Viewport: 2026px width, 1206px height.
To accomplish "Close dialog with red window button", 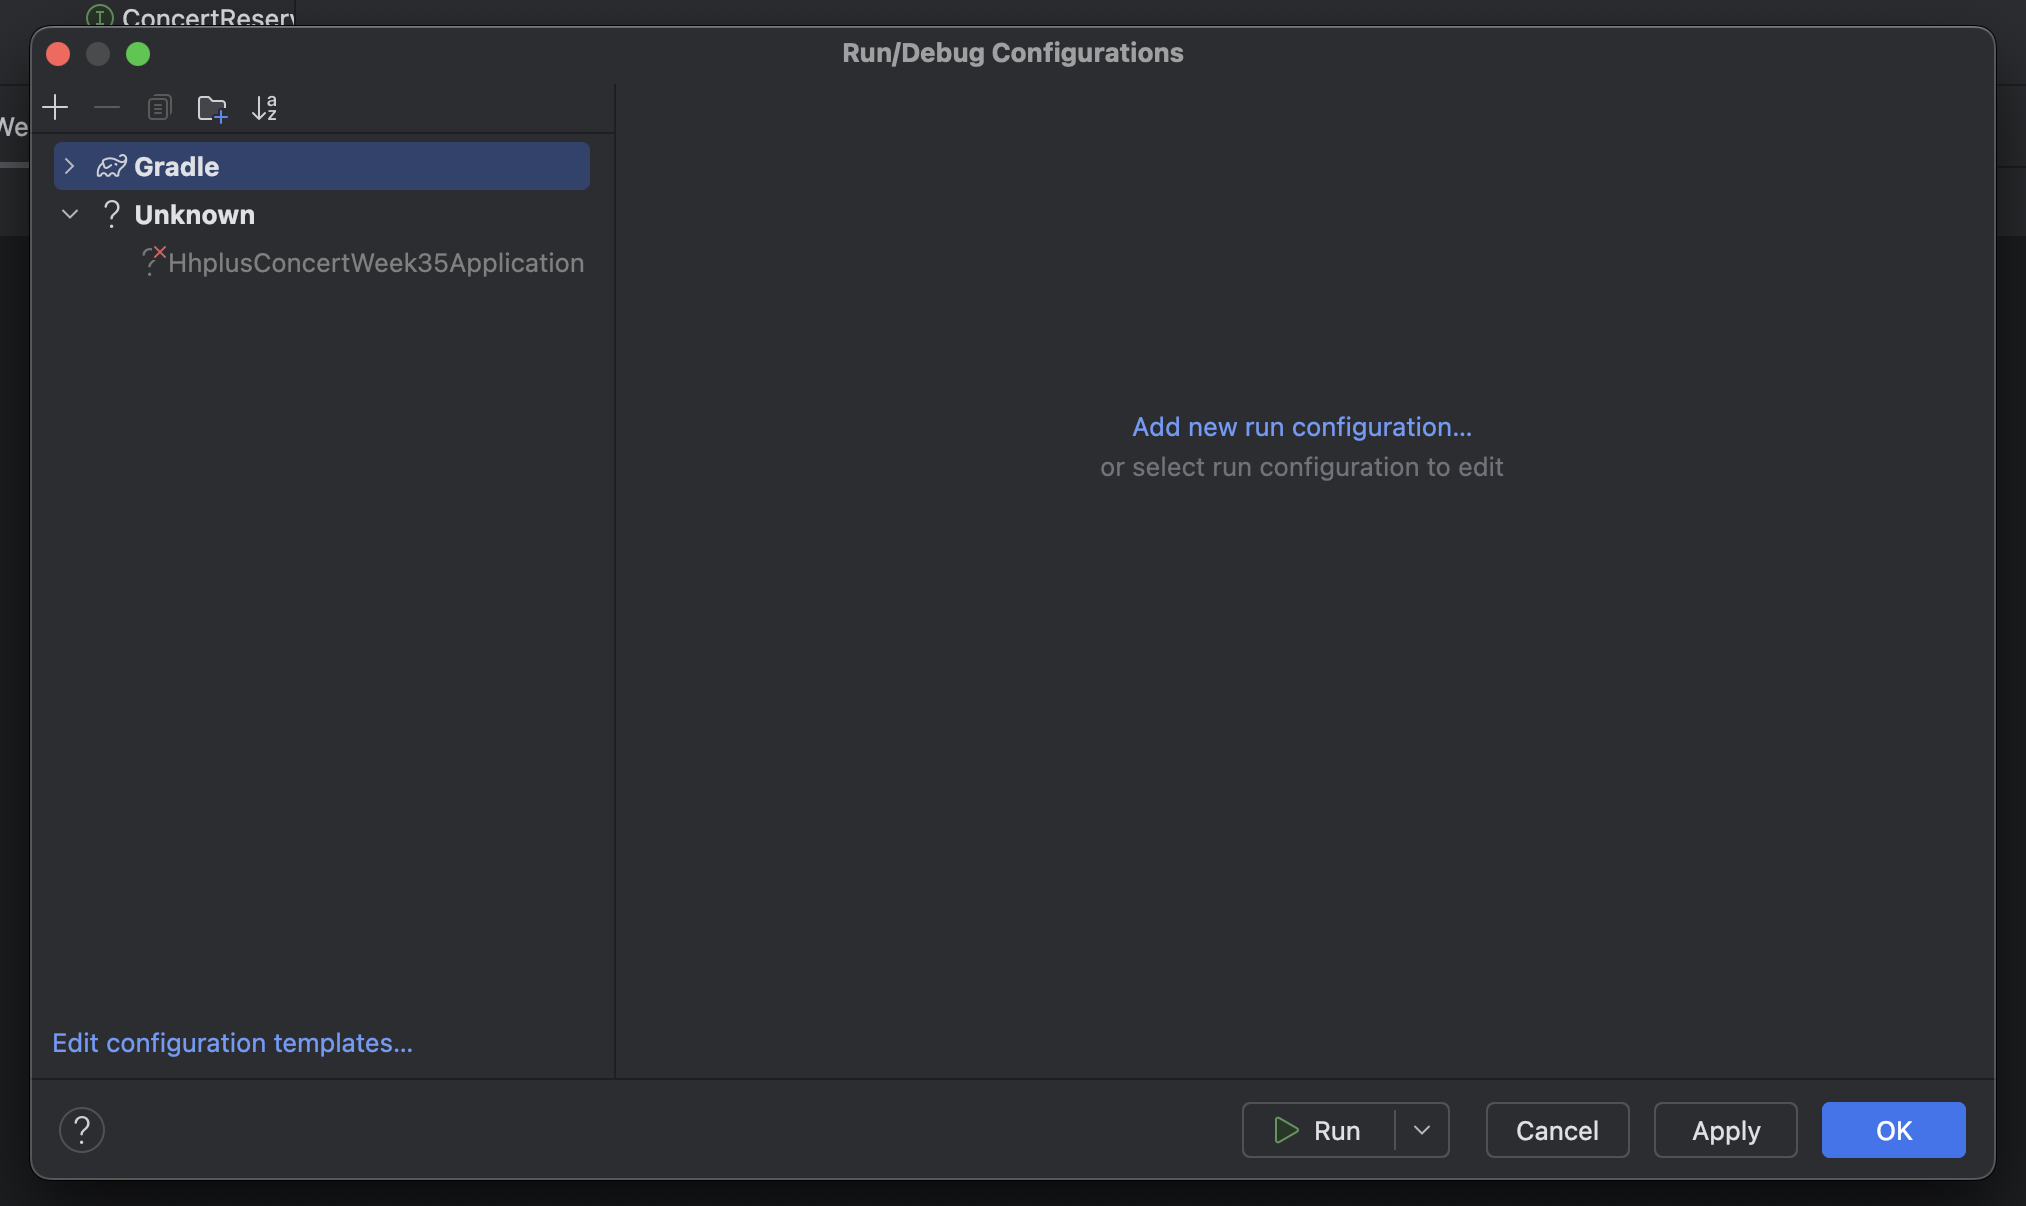I will click(58, 54).
